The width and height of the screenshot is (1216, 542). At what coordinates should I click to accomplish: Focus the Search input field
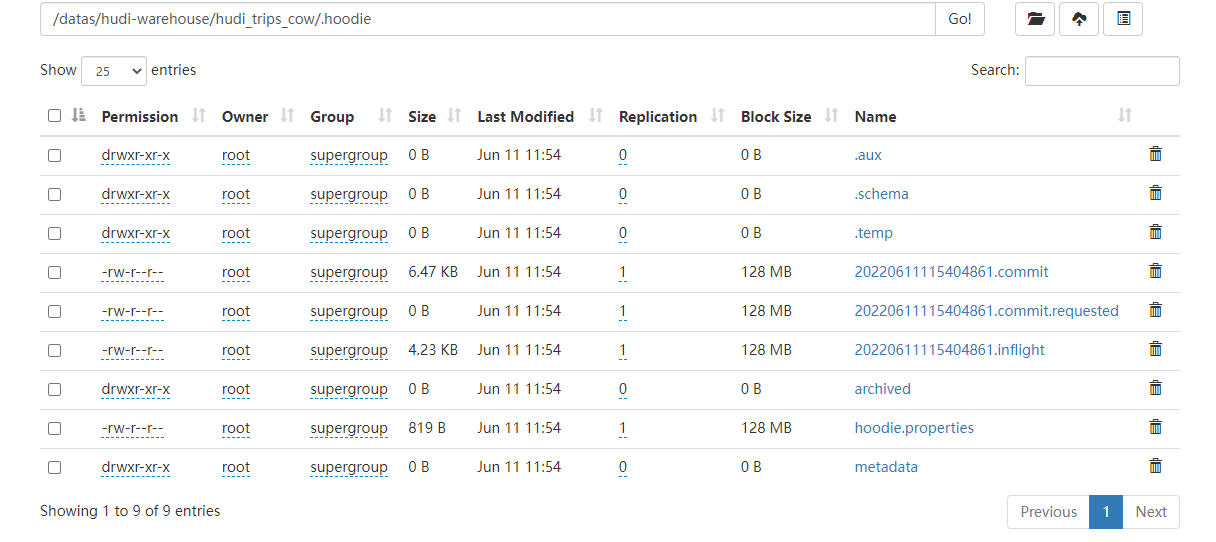coord(1102,71)
